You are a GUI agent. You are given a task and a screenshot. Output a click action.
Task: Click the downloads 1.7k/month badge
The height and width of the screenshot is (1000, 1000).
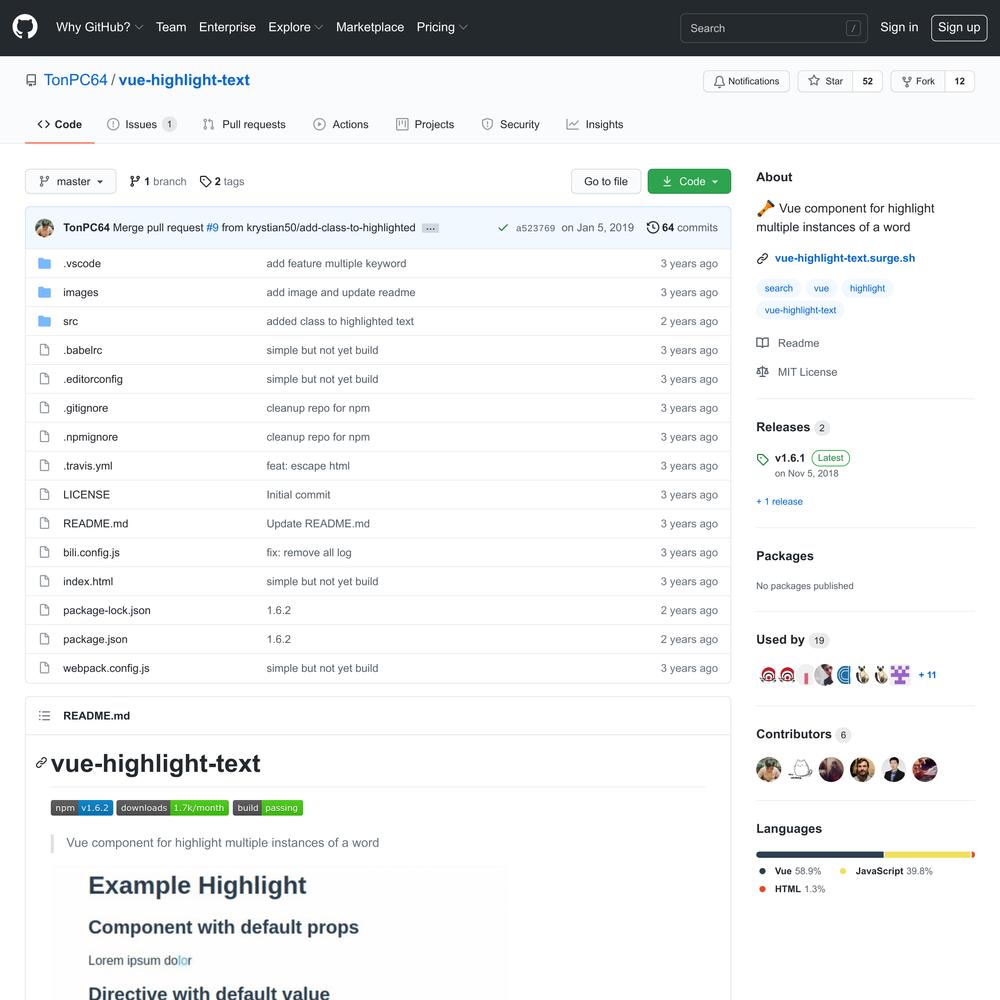[172, 808]
